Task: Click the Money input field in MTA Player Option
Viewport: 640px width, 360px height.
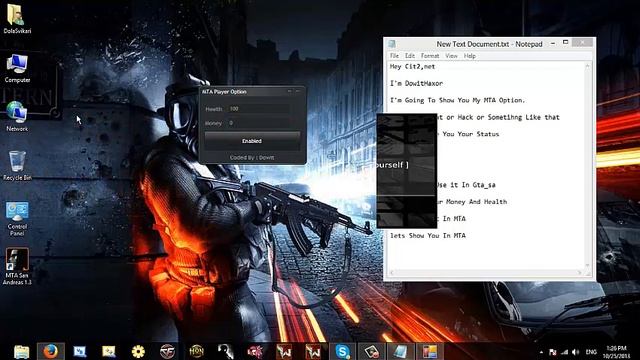Action: pos(258,123)
